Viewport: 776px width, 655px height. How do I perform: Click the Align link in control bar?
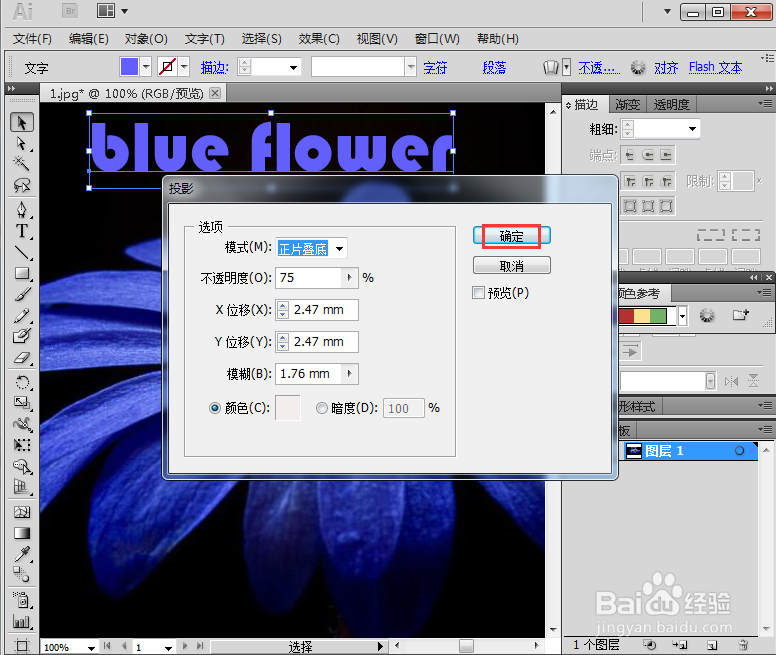(666, 67)
